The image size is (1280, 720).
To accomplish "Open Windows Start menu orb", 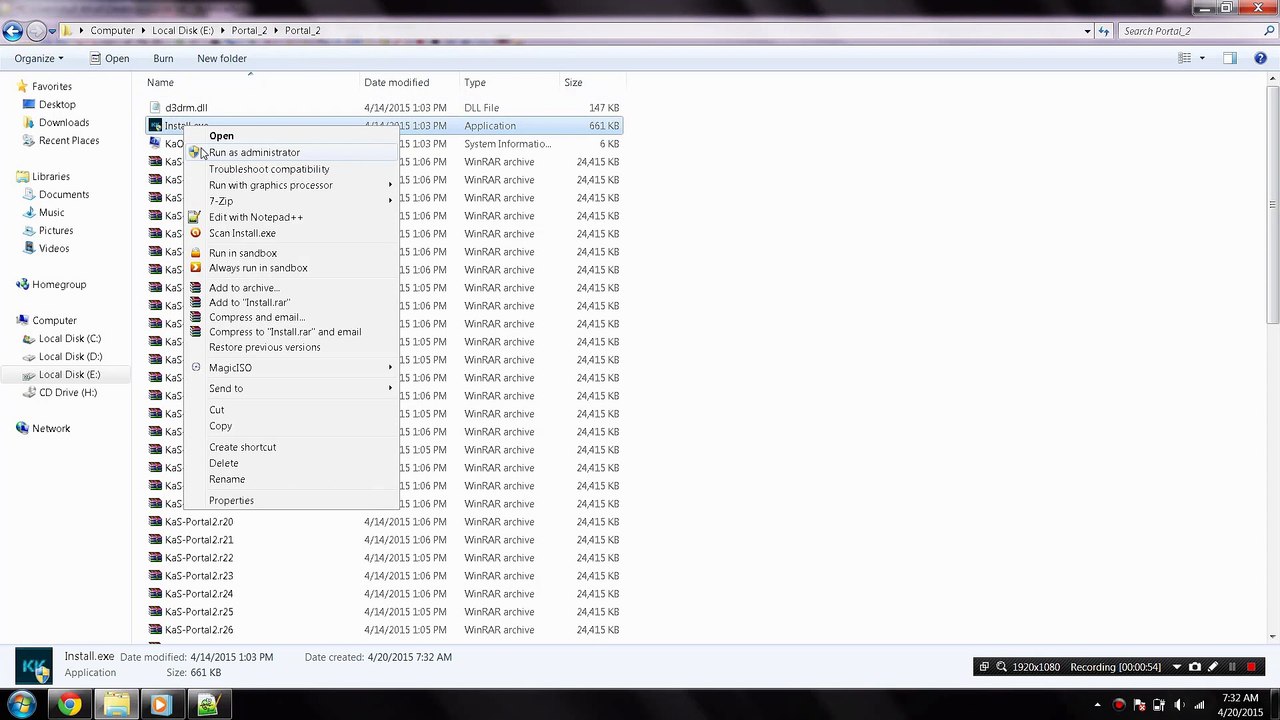I will (21, 705).
